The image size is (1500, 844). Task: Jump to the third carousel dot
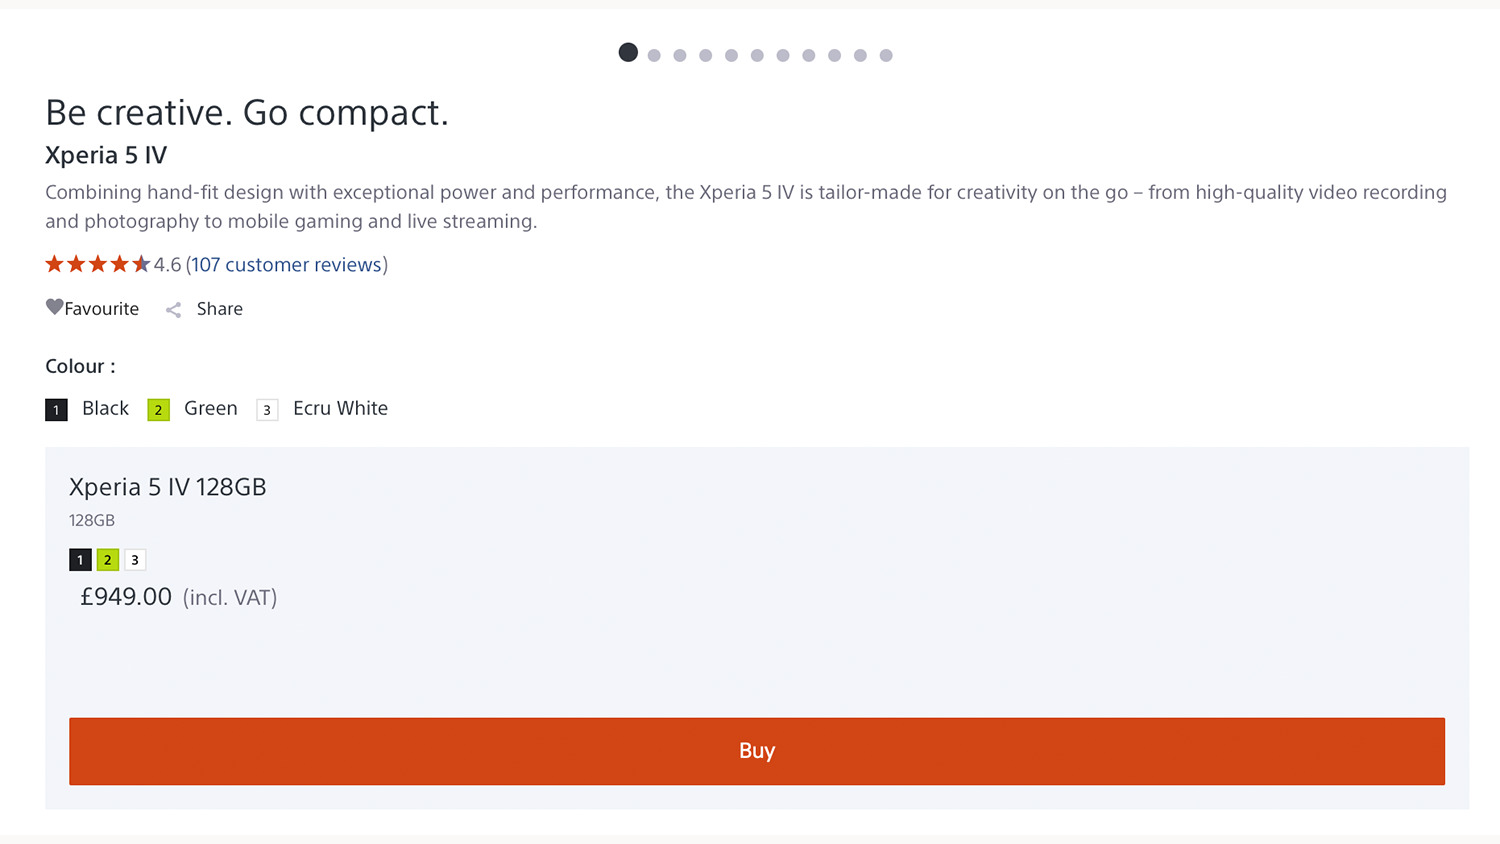coord(680,56)
